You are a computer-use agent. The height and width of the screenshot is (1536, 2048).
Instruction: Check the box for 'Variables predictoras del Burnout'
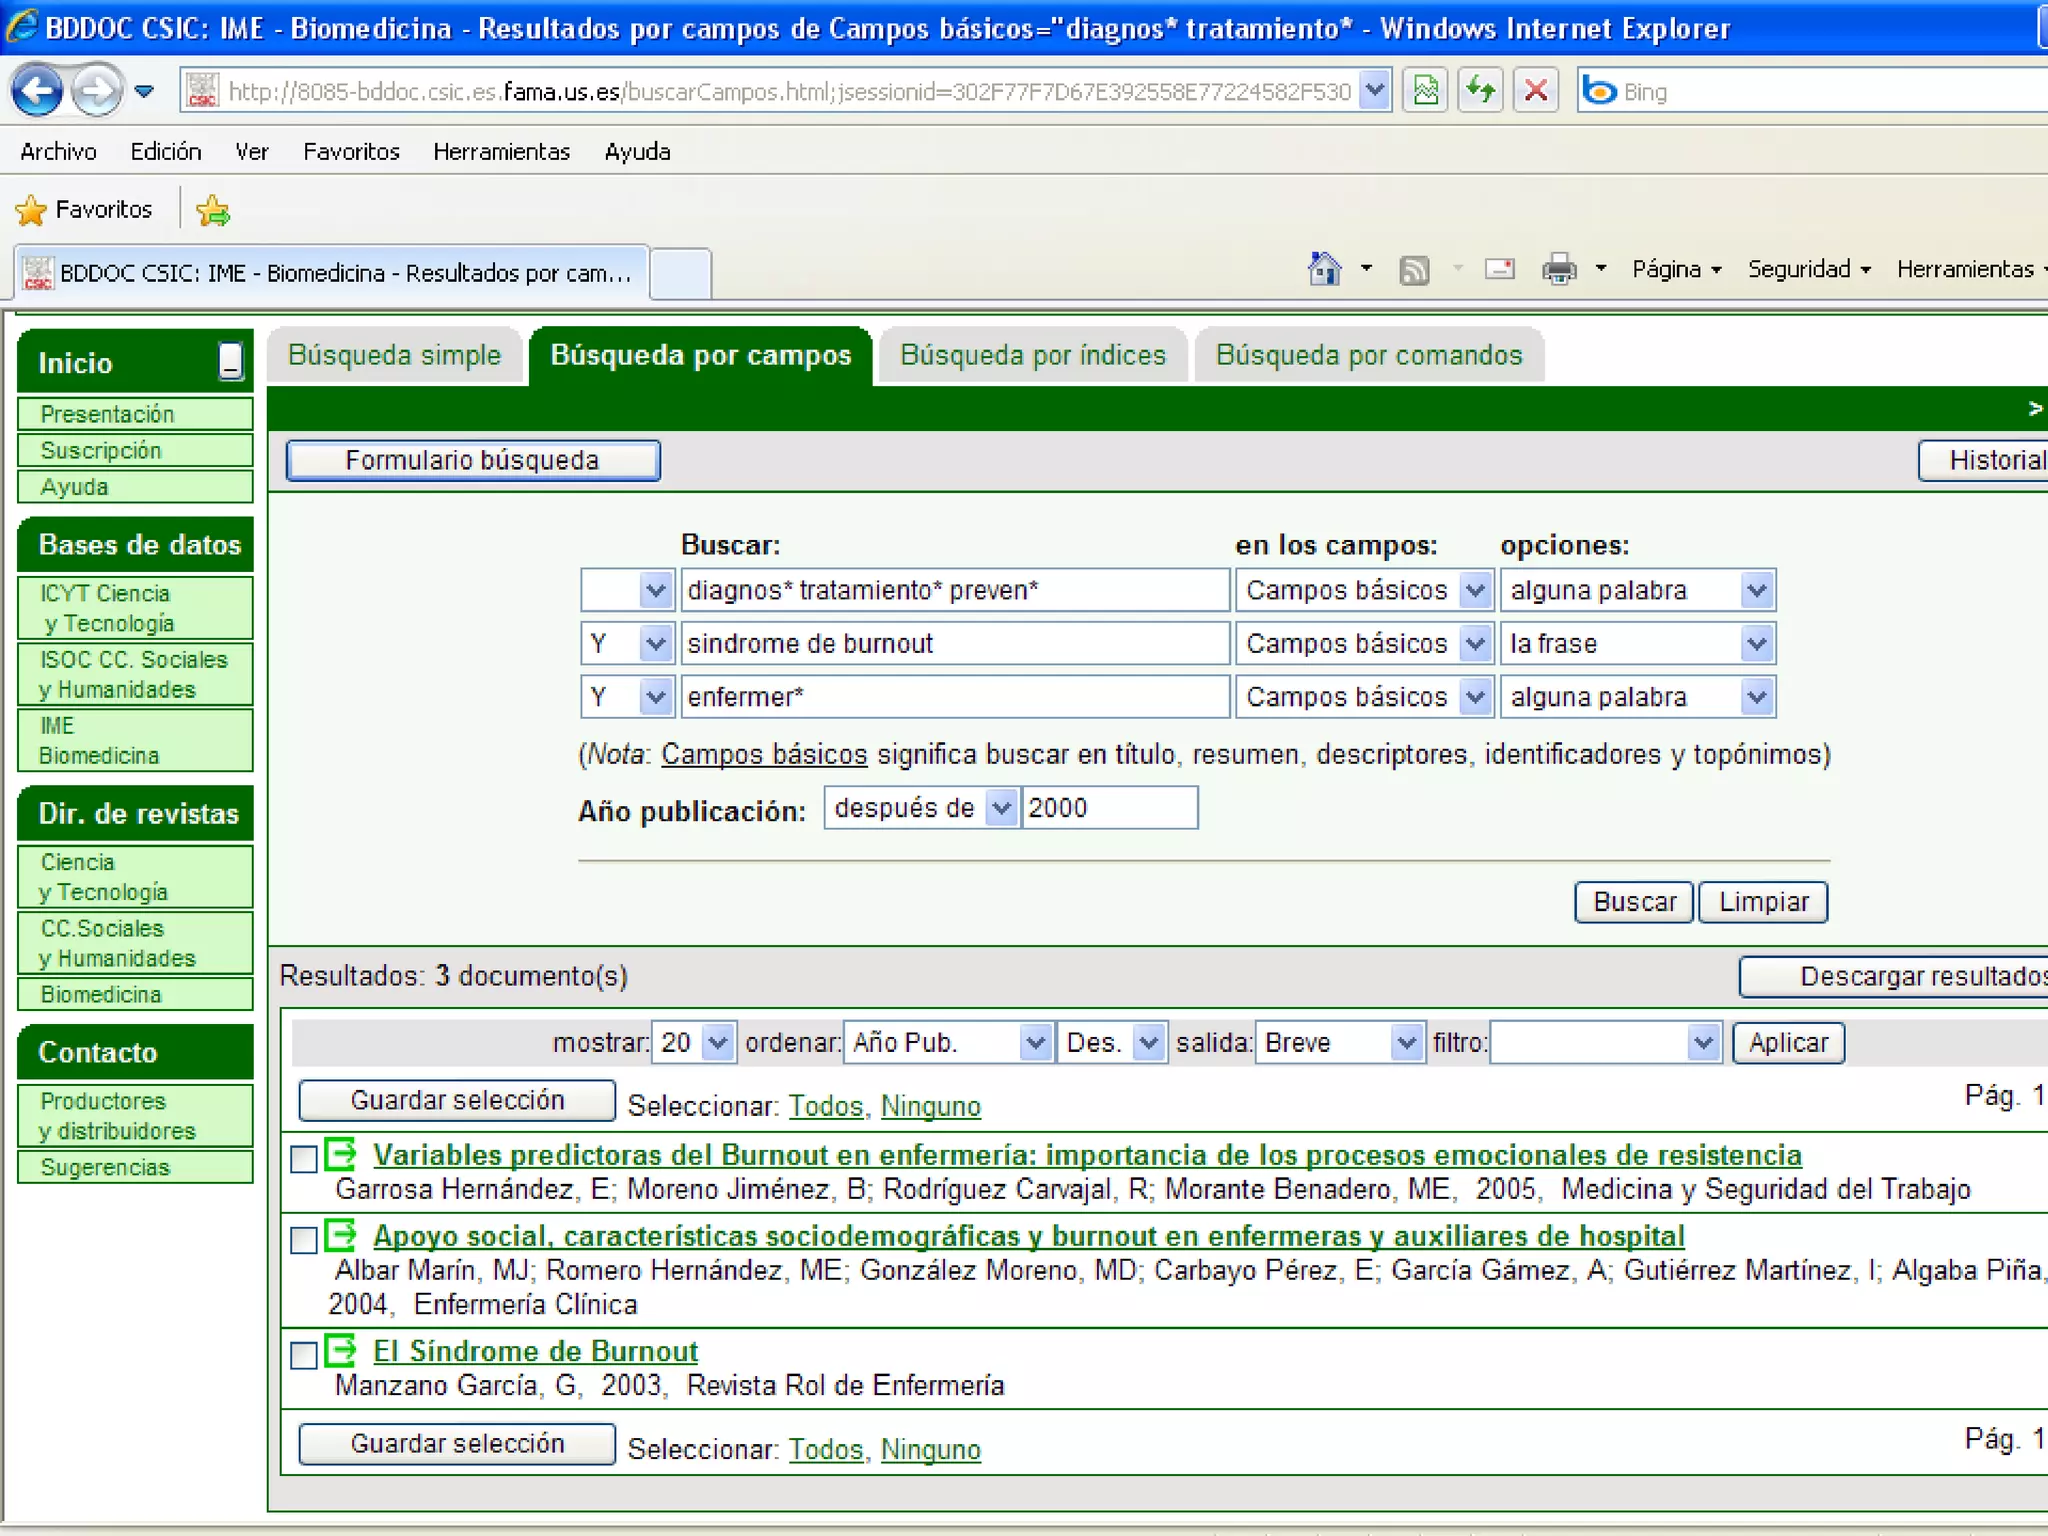[x=304, y=1159]
